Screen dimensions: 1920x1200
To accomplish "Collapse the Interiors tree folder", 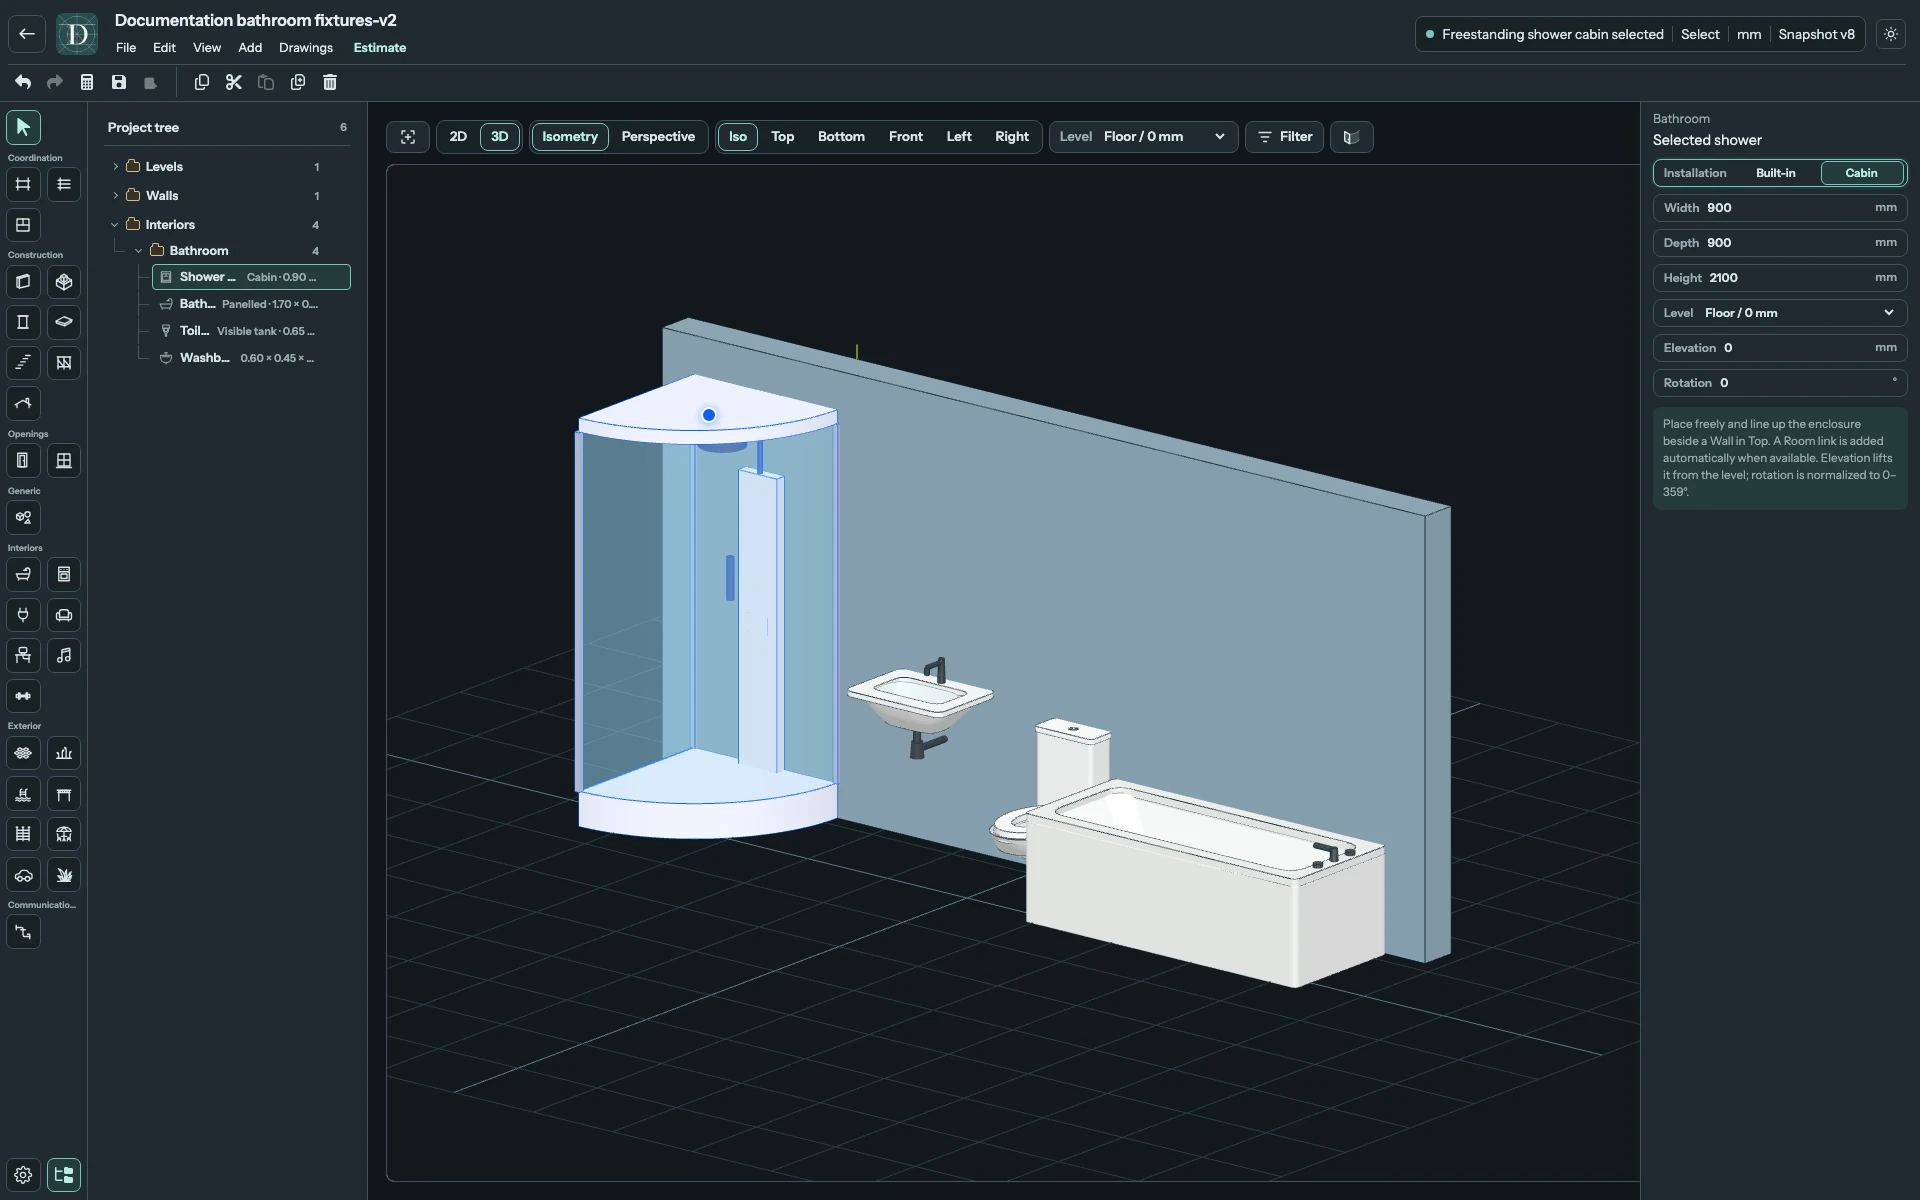I will (115, 225).
